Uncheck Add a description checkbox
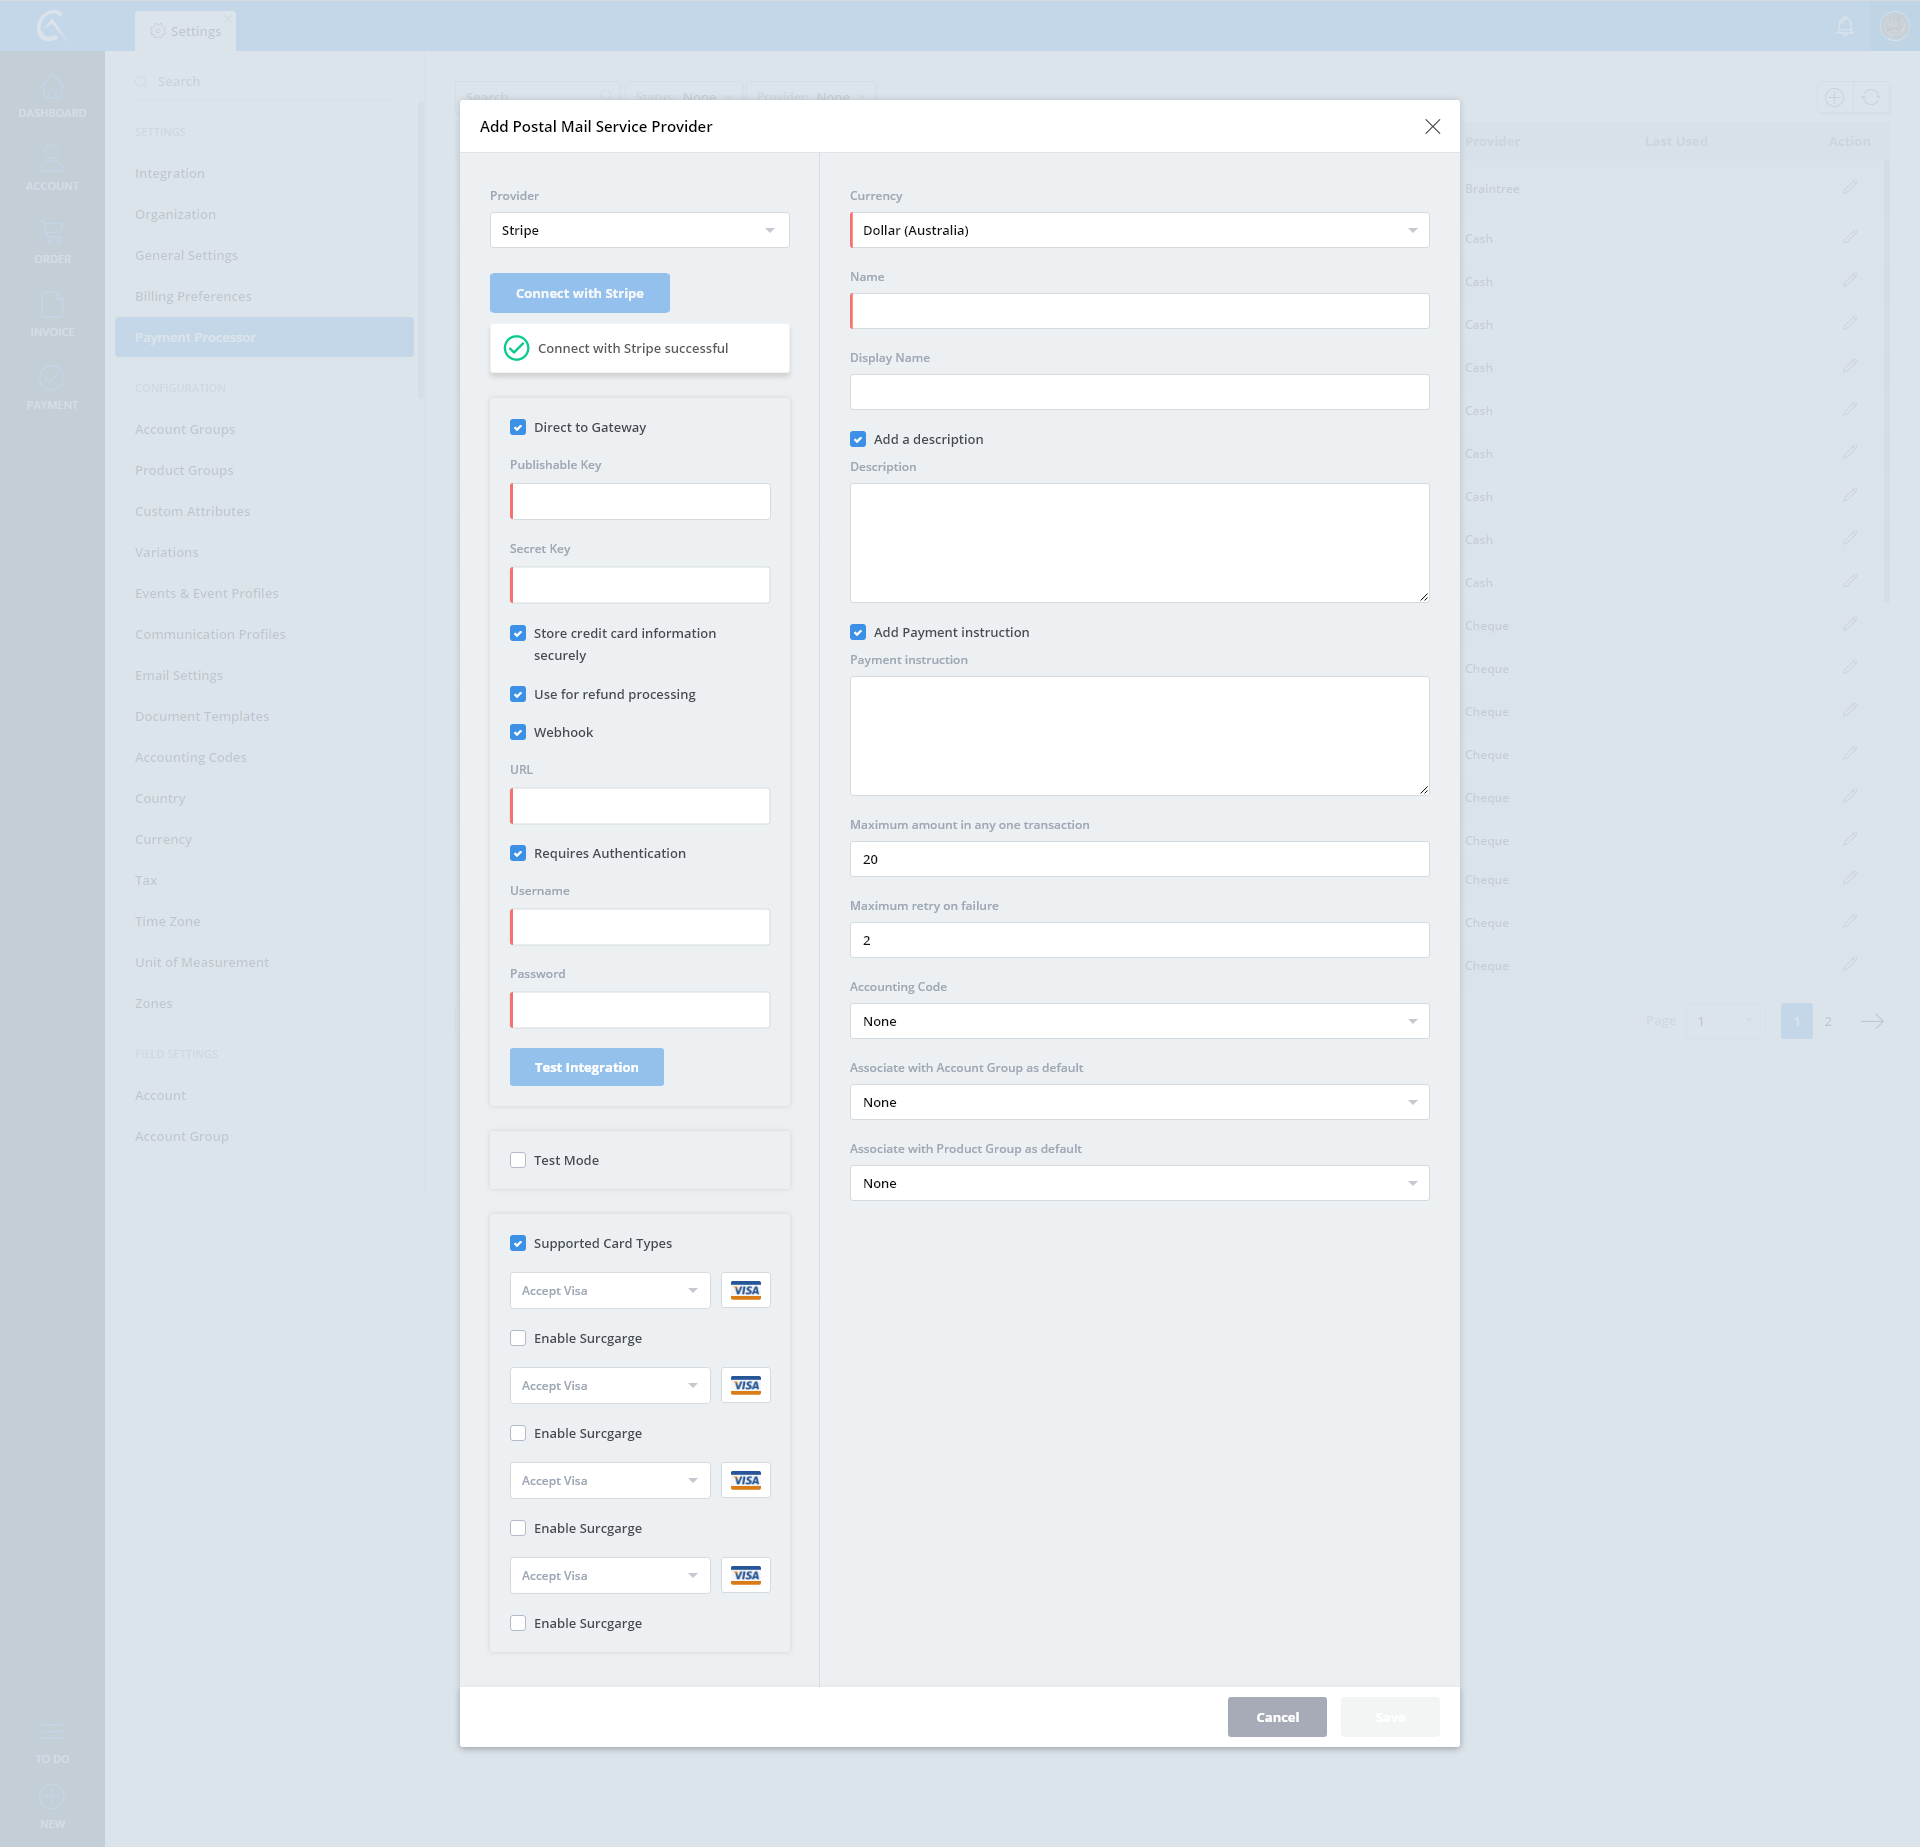Screen dimensions: 1920x1847 pyautogui.click(x=858, y=439)
